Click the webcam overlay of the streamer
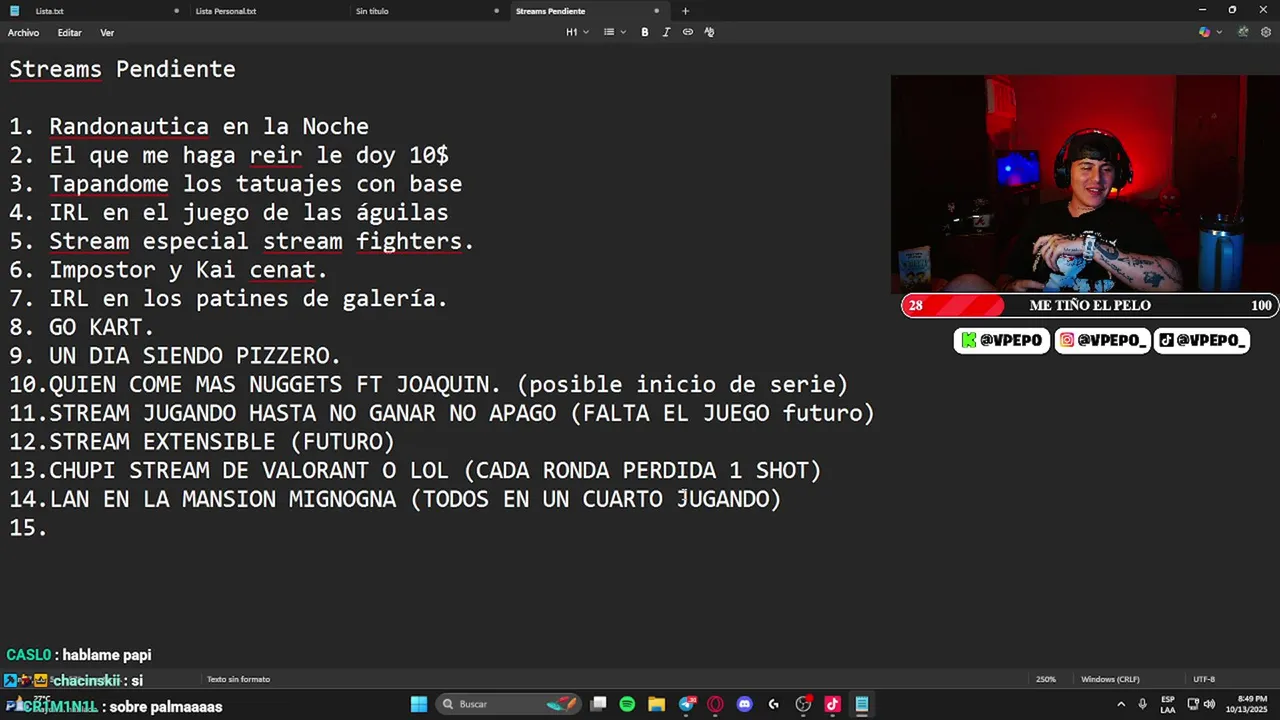The height and width of the screenshot is (720, 1280). [1085, 184]
